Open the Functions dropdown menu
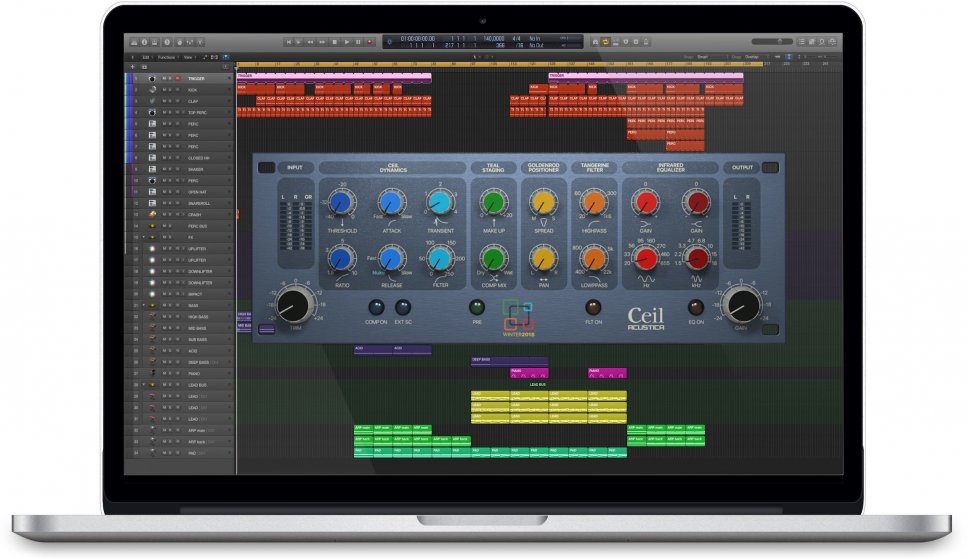This screenshot has height=559, width=968. point(164,57)
